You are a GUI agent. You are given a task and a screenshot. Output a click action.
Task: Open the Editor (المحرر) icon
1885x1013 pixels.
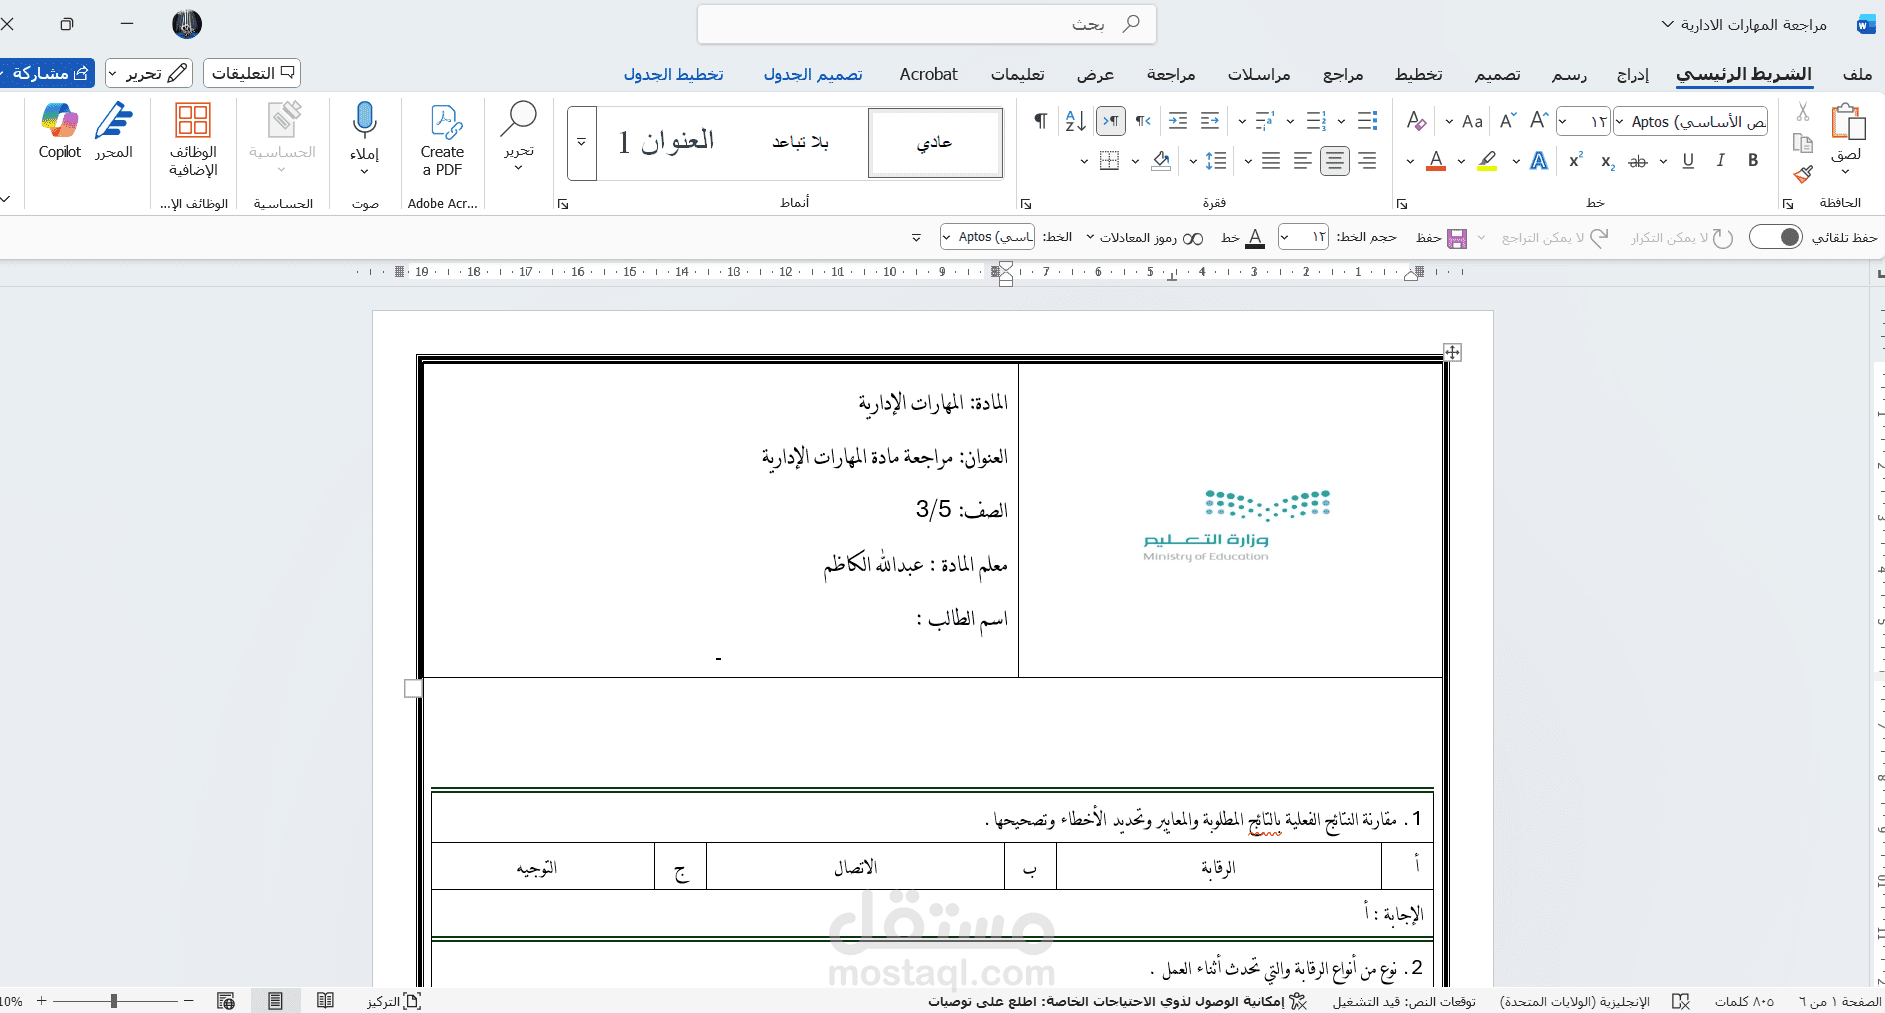point(114,120)
